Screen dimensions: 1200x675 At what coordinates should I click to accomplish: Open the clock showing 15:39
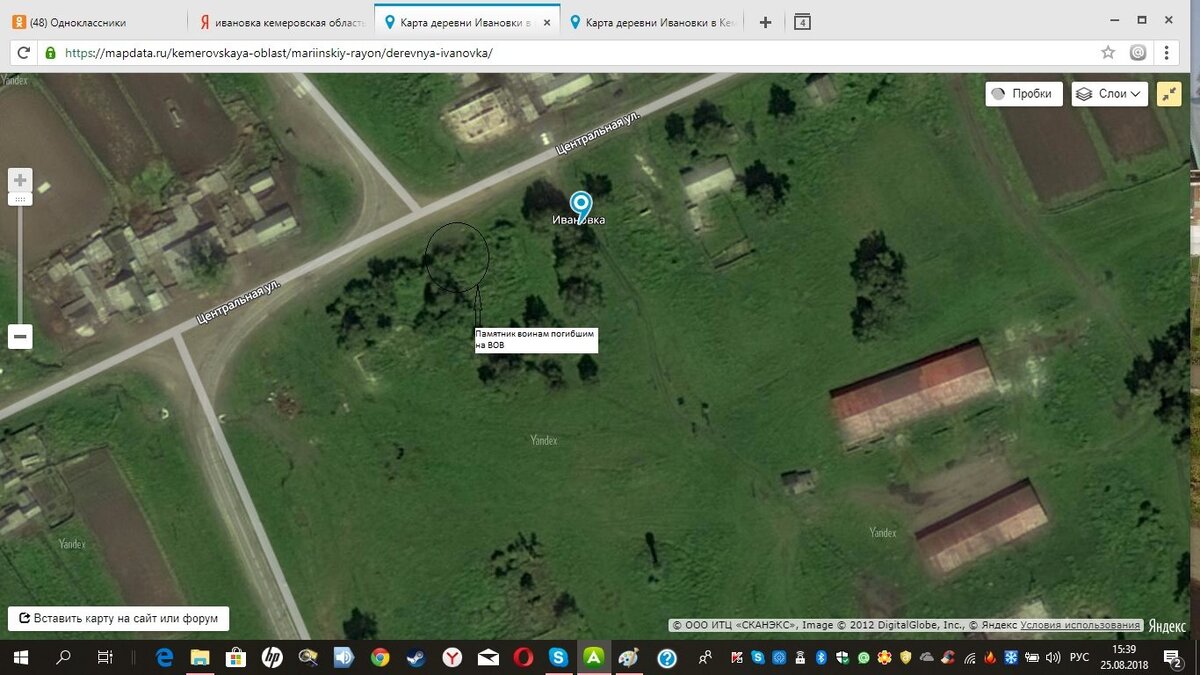(1124, 657)
